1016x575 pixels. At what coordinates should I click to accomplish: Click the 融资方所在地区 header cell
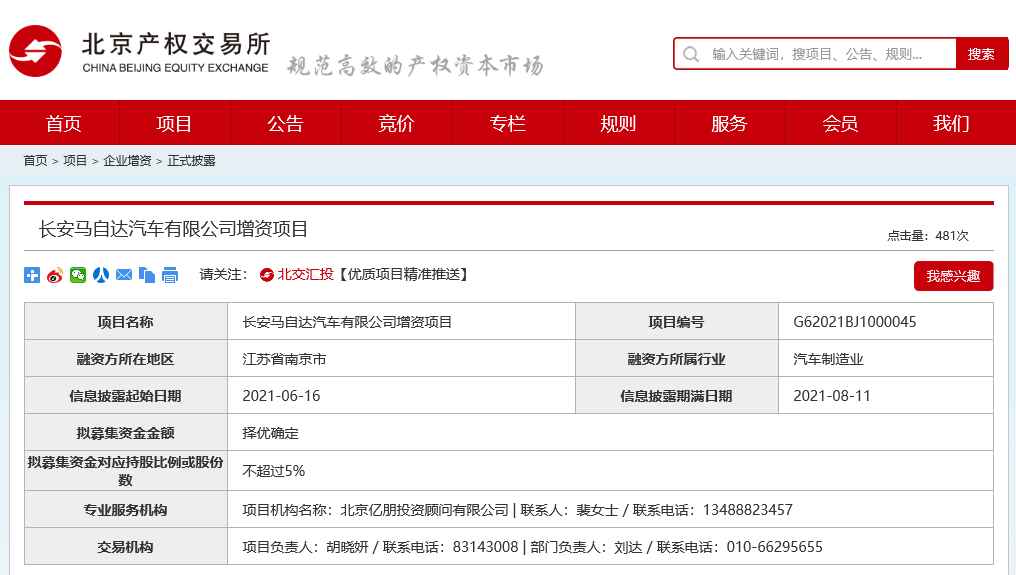pos(126,358)
